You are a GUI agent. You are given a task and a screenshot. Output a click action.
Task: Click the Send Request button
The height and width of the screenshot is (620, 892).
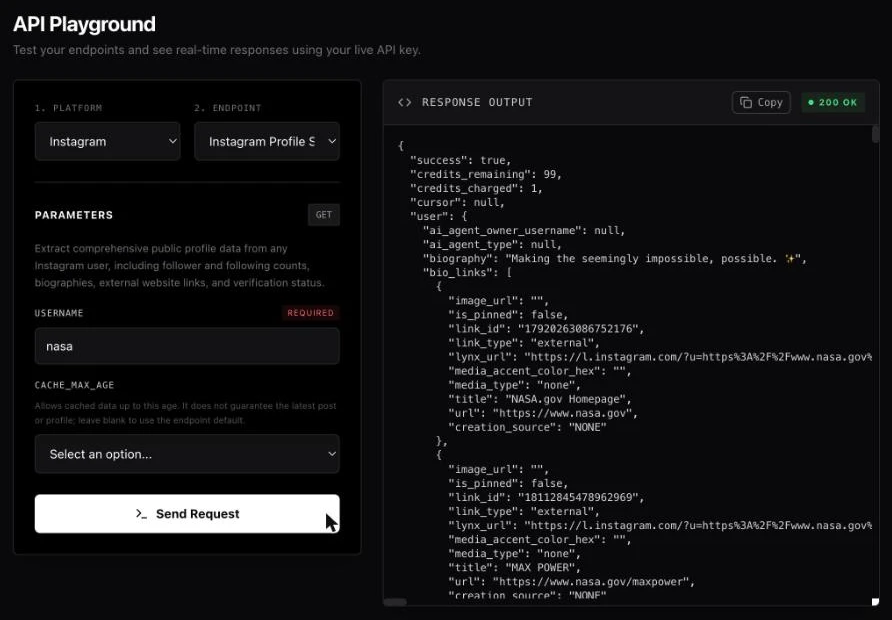click(187, 514)
